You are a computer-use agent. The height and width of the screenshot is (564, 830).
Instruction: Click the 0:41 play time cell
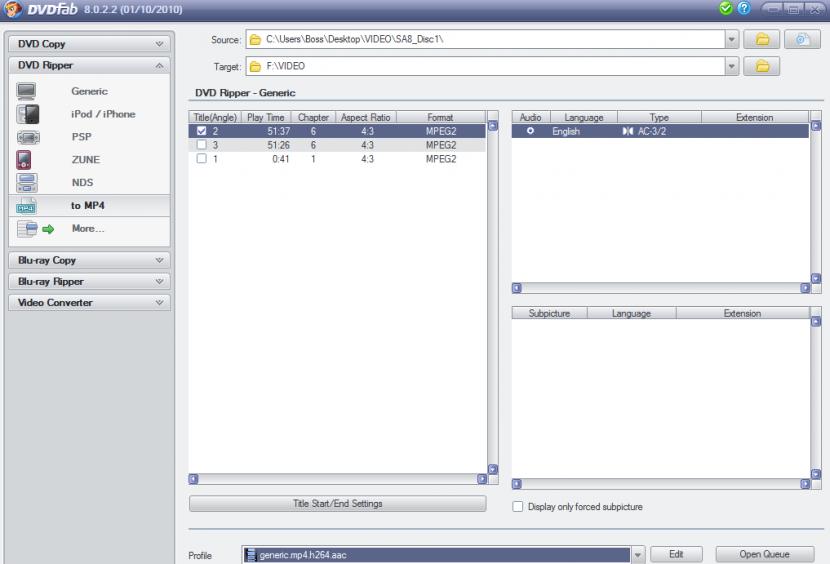coord(281,158)
